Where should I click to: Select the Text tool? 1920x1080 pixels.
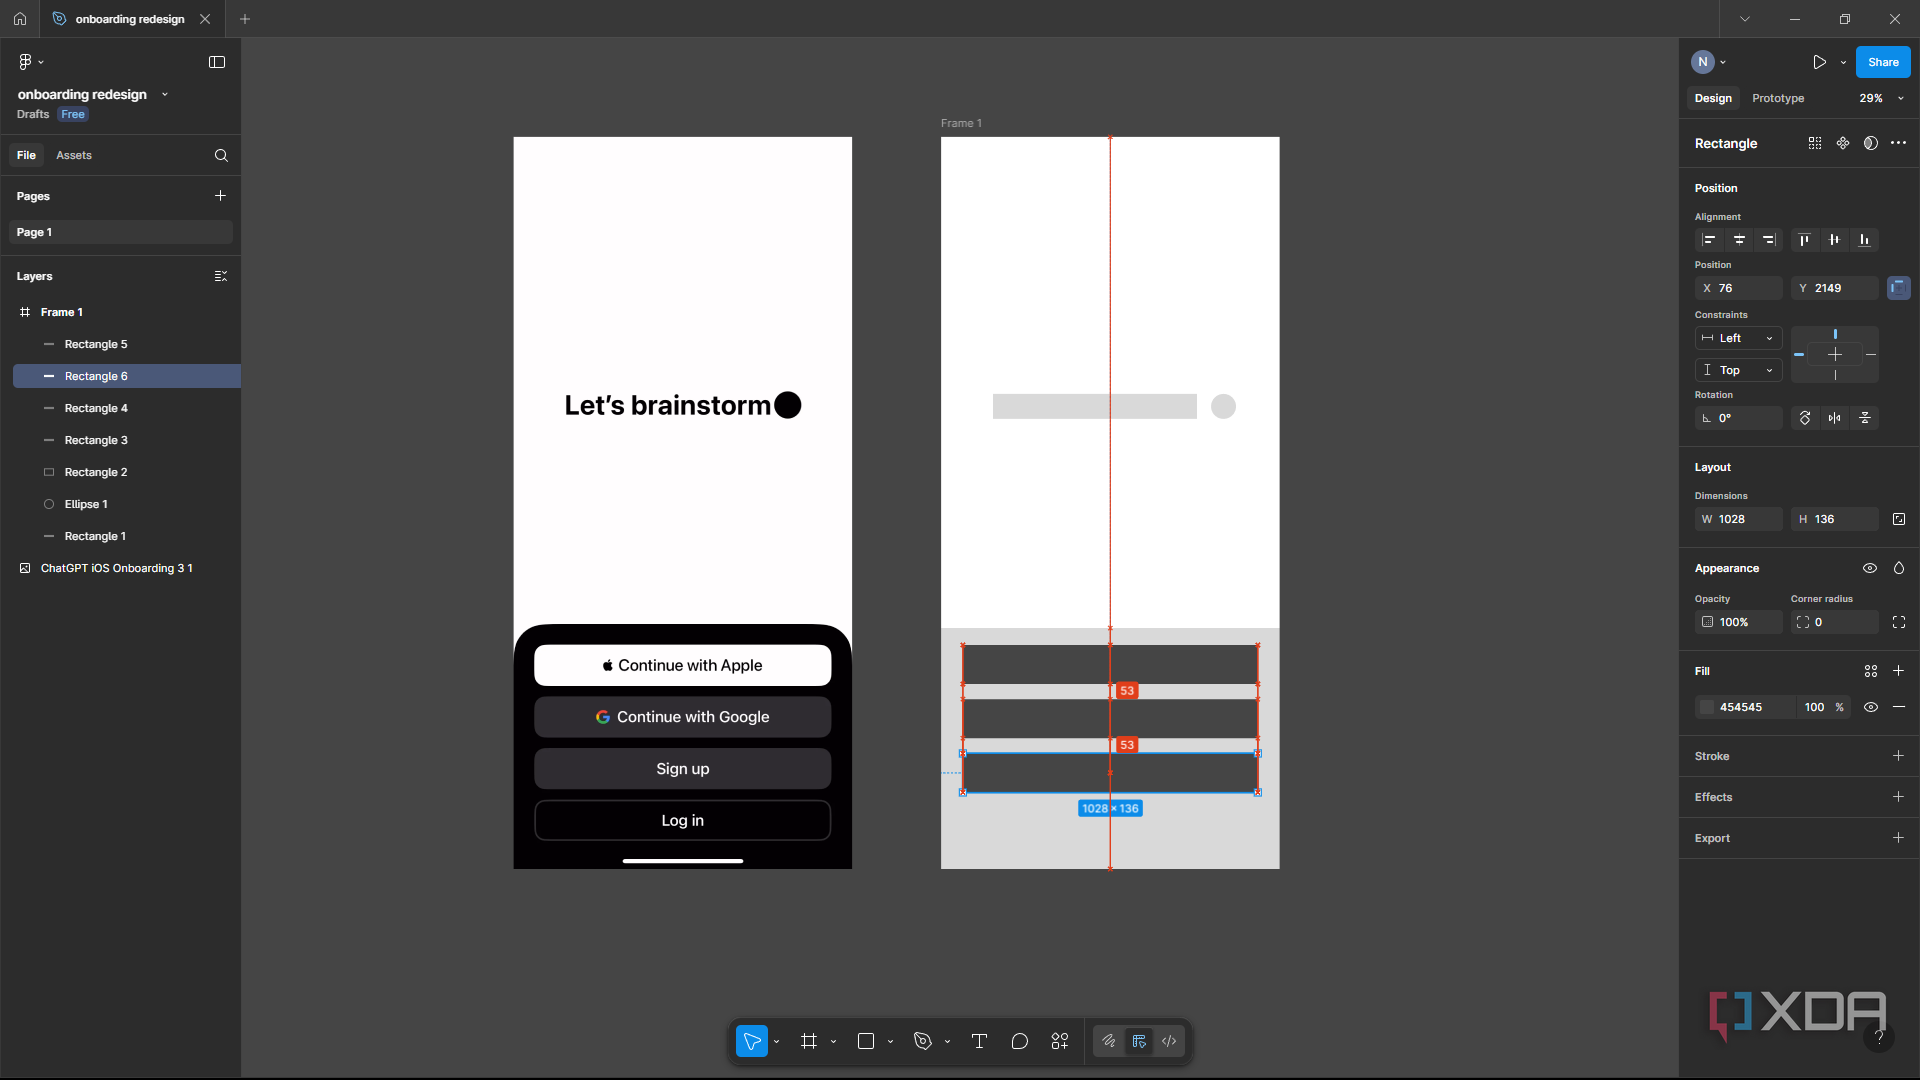[979, 1041]
